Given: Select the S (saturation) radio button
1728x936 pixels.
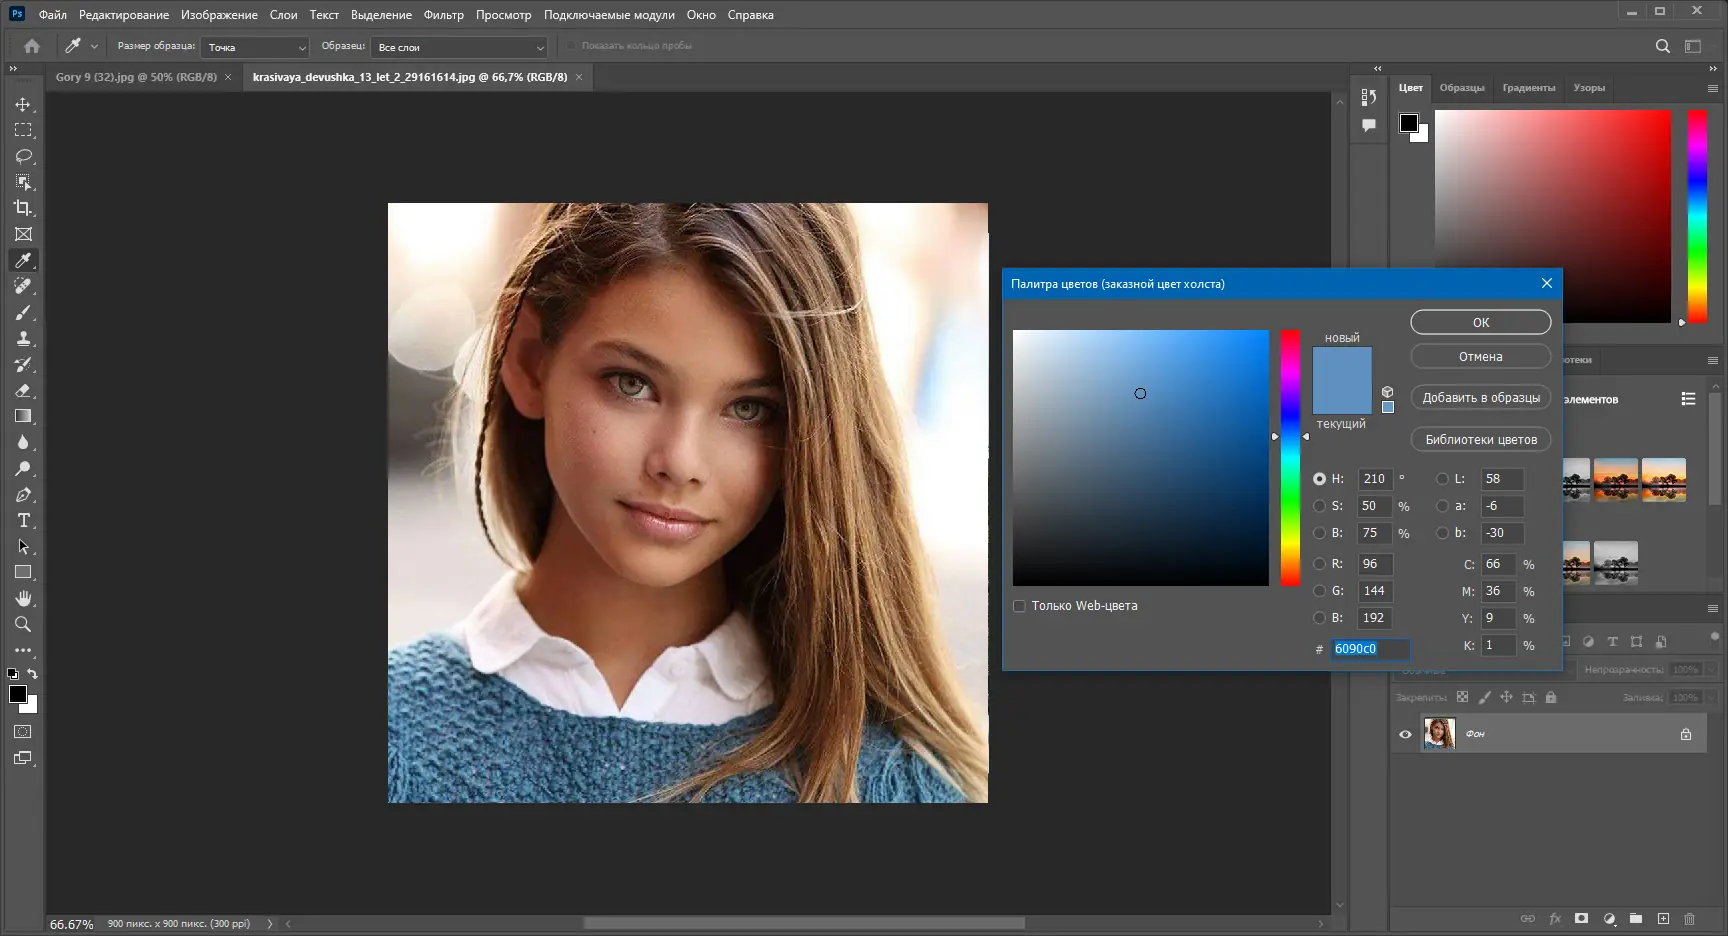Looking at the screenshot, I should pyautogui.click(x=1320, y=506).
